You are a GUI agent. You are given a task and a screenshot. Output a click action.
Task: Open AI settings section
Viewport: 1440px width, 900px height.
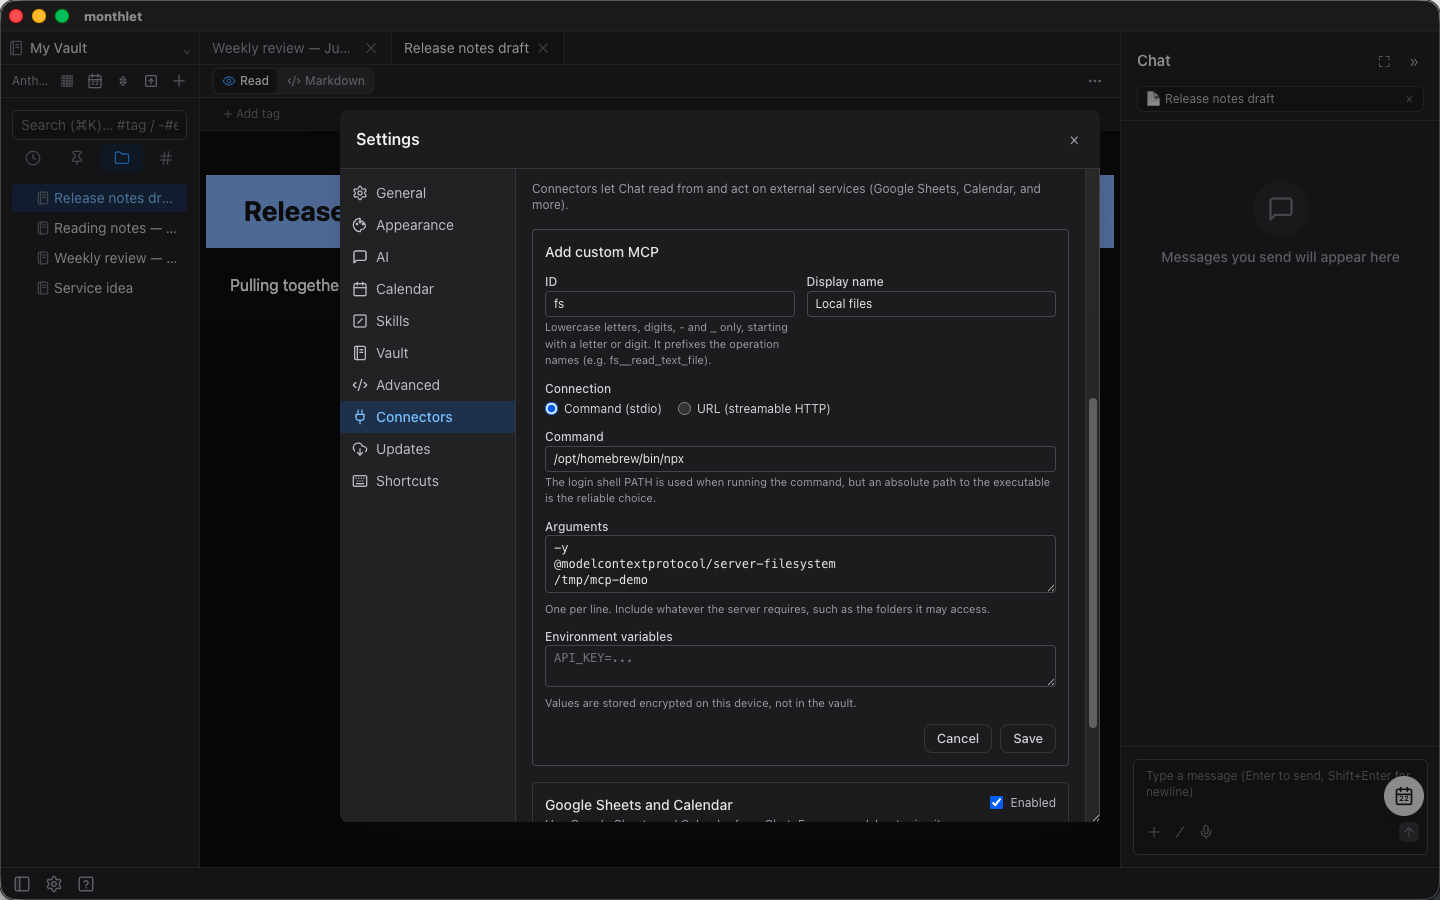coord(428,257)
